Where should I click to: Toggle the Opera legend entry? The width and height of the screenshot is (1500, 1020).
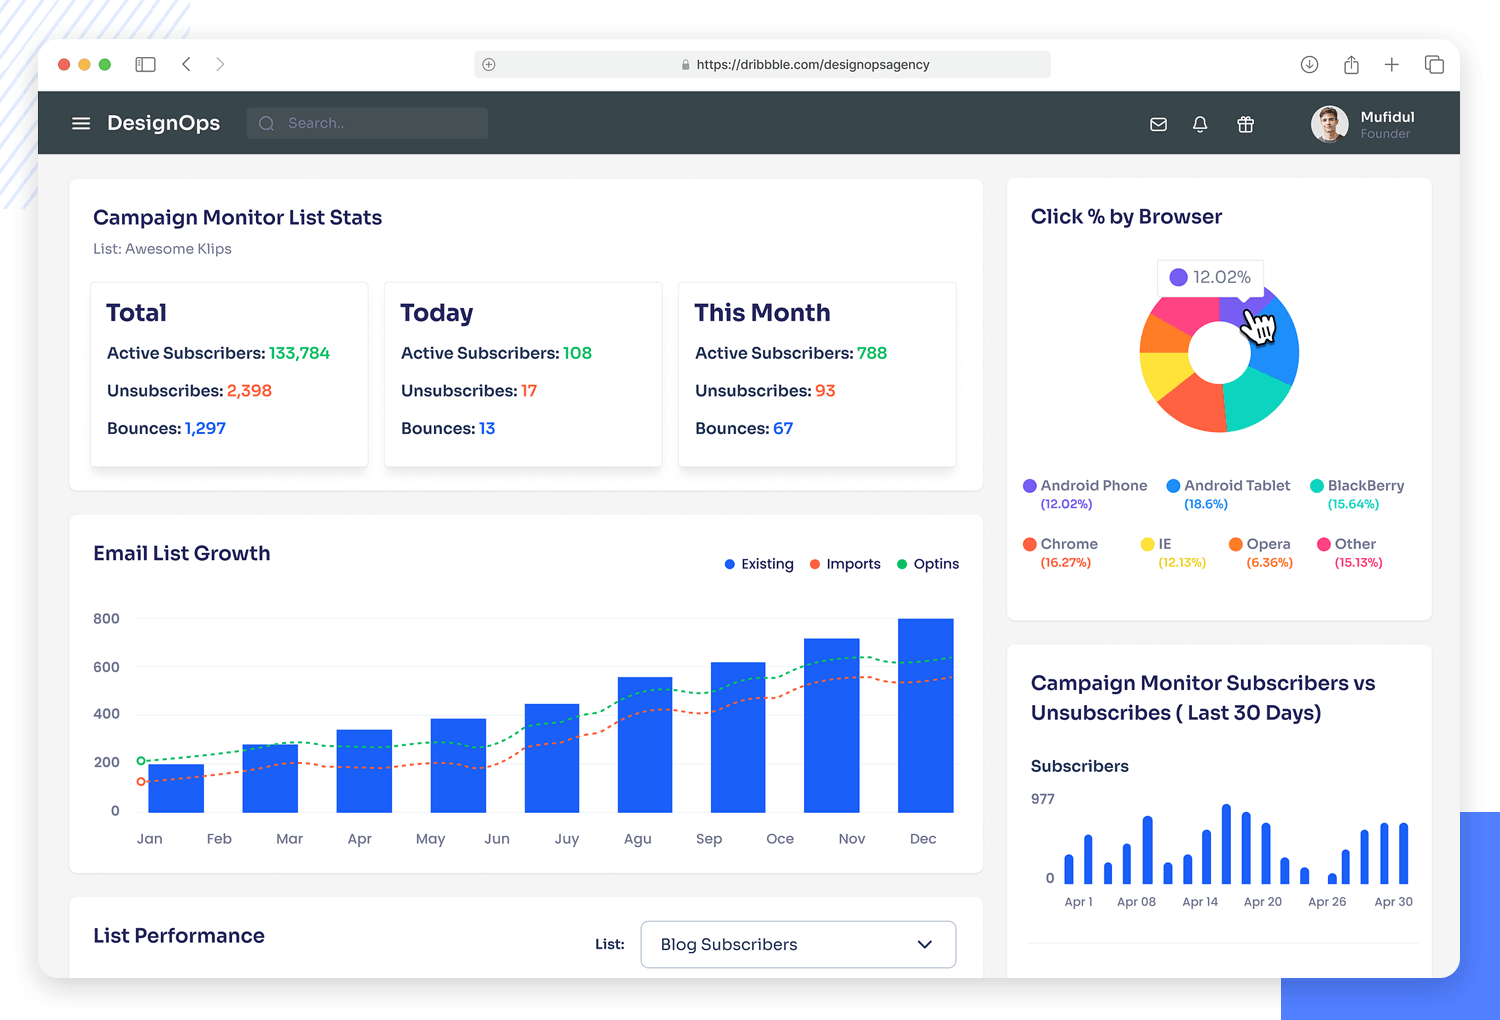1260,553
